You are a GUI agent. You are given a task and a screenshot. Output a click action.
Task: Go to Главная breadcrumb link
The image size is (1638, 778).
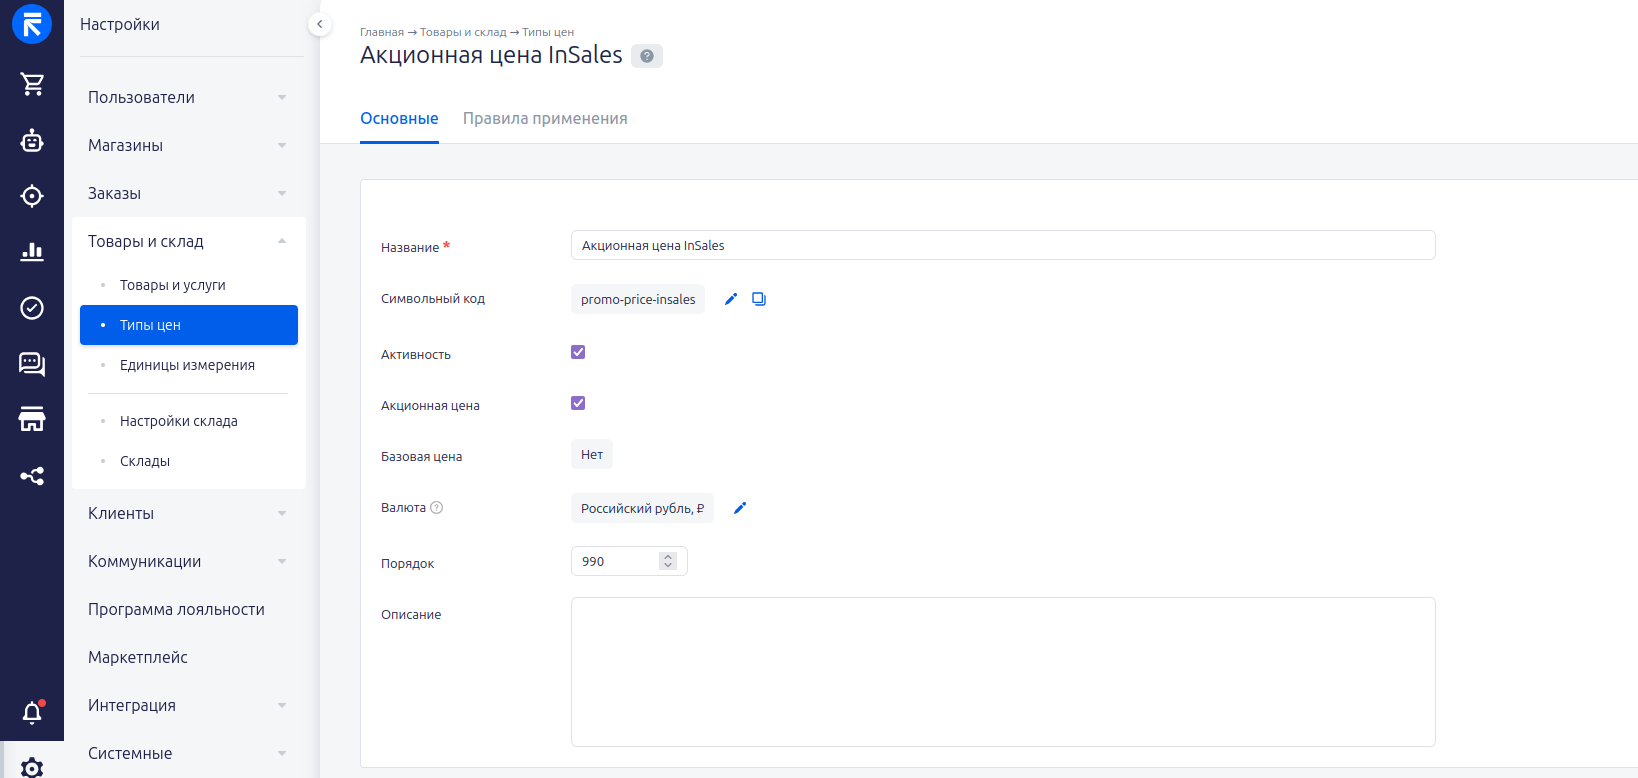382,32
